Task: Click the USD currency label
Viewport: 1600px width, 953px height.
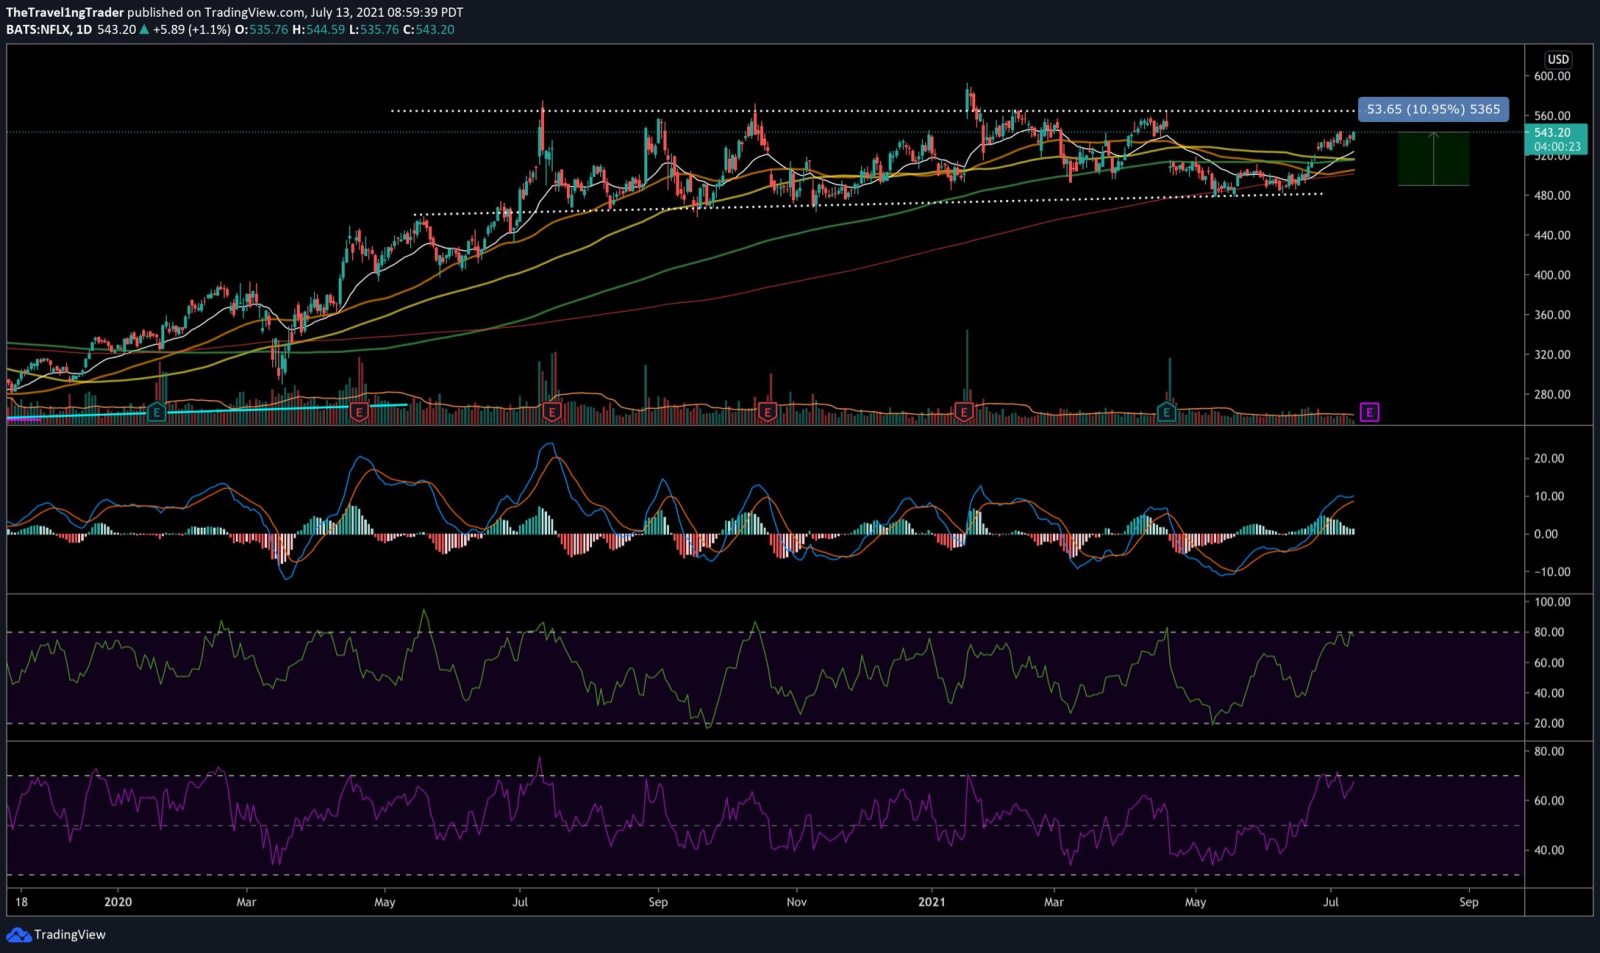Action: pos(1558,59)
